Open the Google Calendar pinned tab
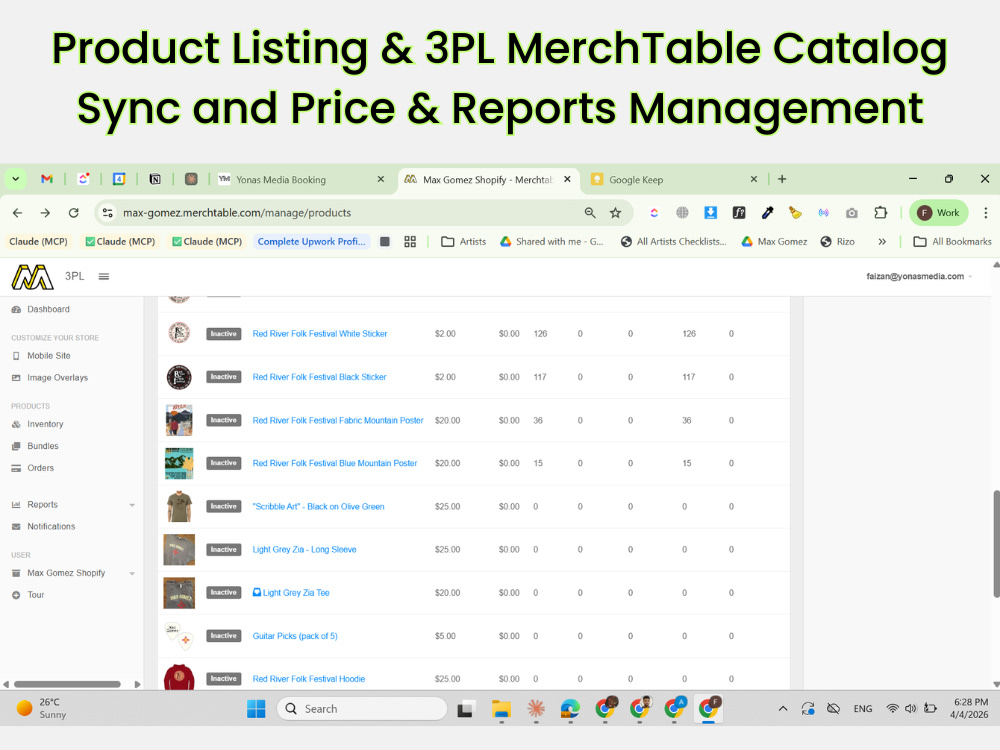The width and height of the screenshot is (1000, 750). (x=119, y=179)
